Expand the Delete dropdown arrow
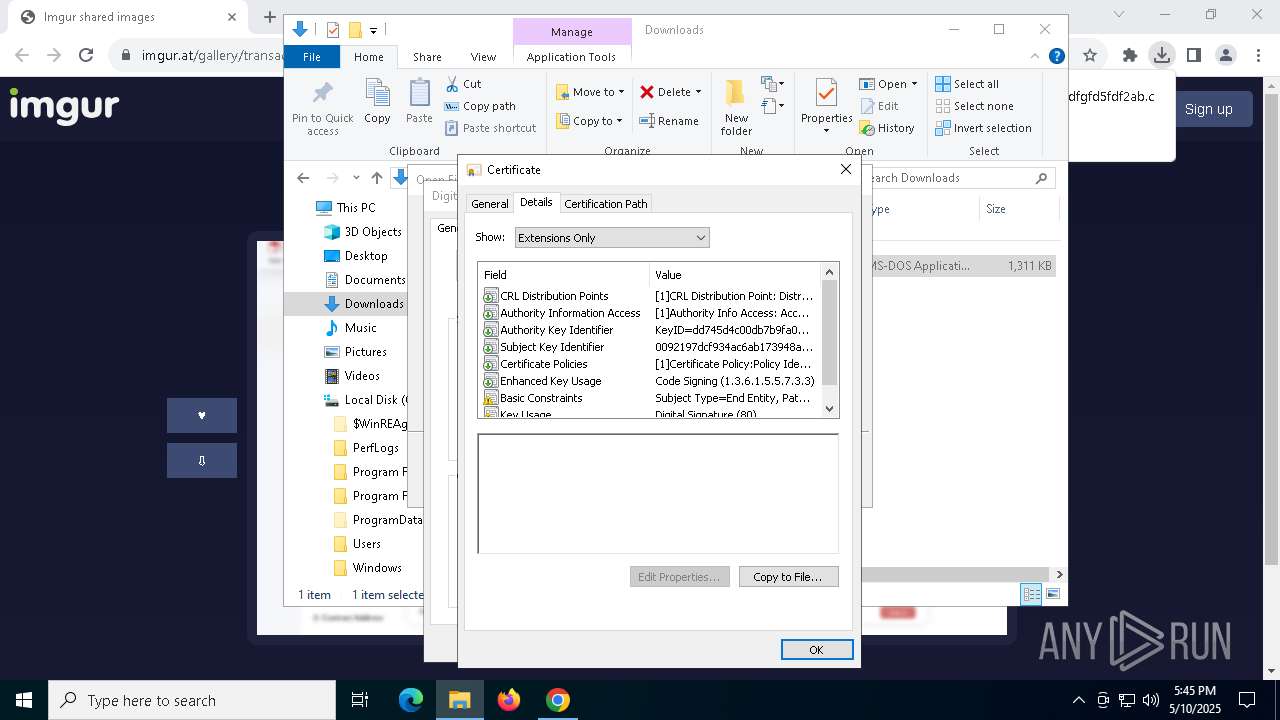The height and width of the screenshot is (720, 1280). (x=698, y=92)
